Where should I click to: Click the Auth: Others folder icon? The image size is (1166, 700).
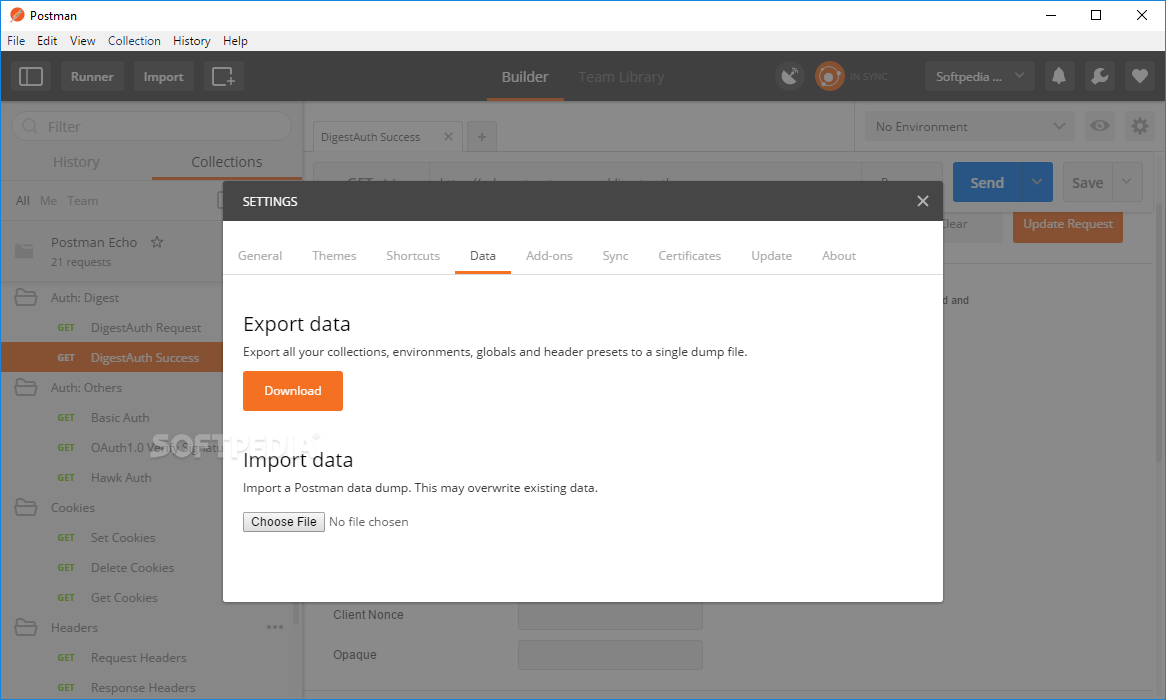[x=25, y=388]
